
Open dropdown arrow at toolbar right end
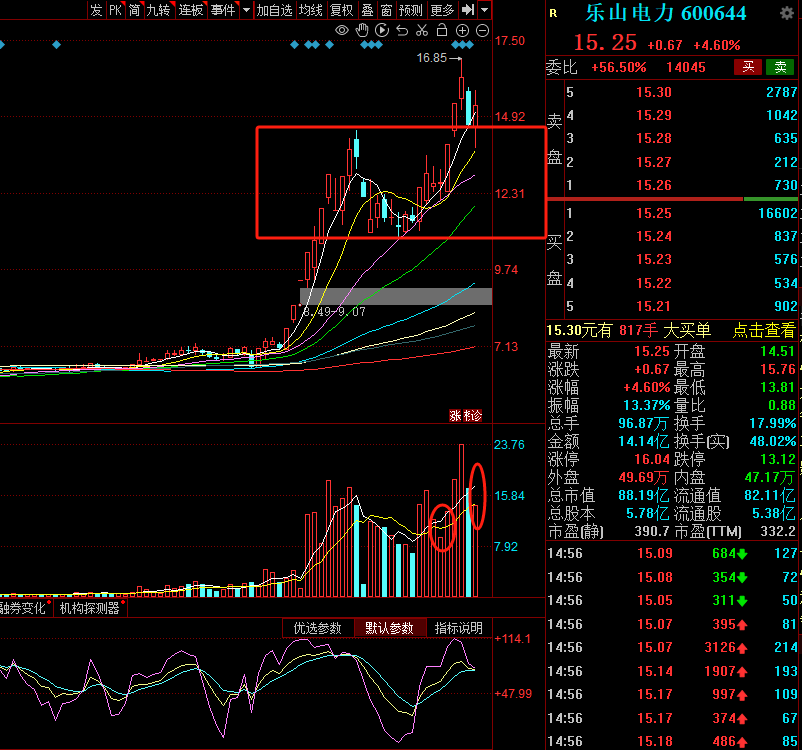click(x=484, y=10)
